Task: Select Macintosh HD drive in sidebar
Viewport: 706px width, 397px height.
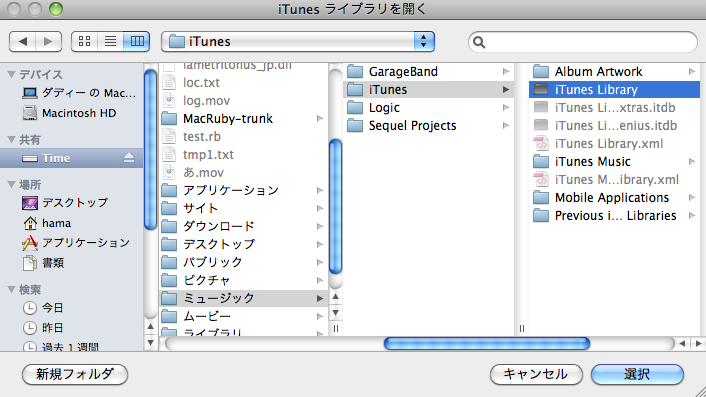Action: [x=72, y=113]
